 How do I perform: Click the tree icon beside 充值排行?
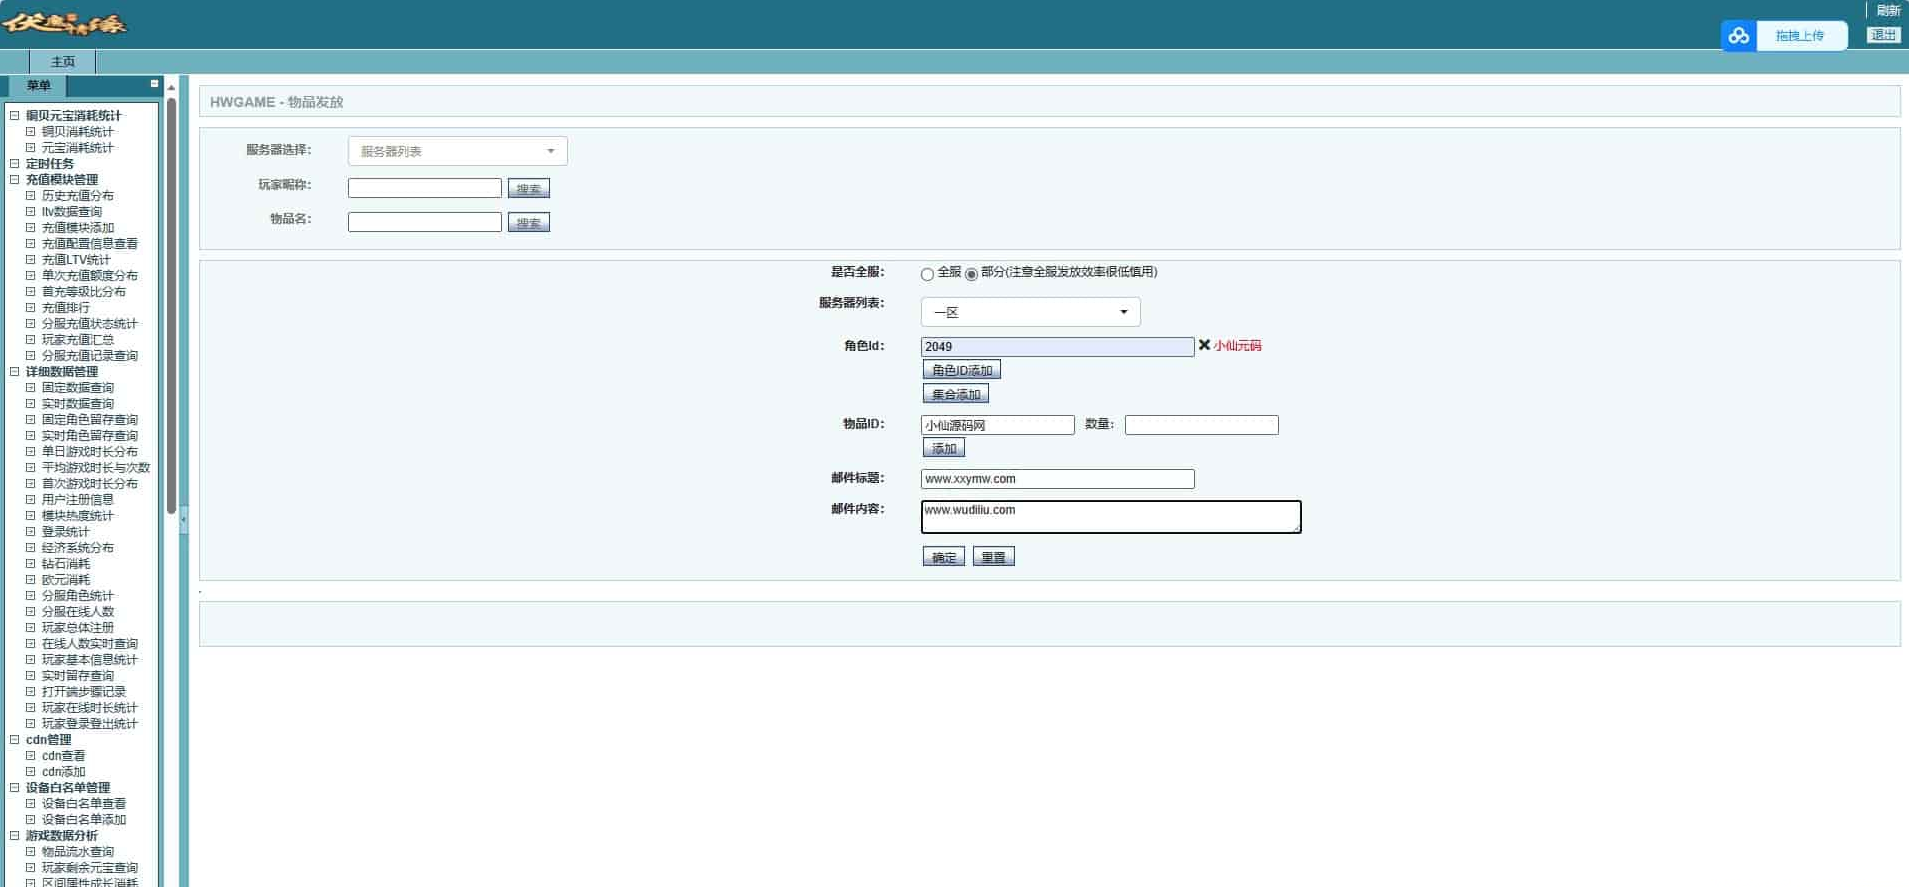pos(30,308)
